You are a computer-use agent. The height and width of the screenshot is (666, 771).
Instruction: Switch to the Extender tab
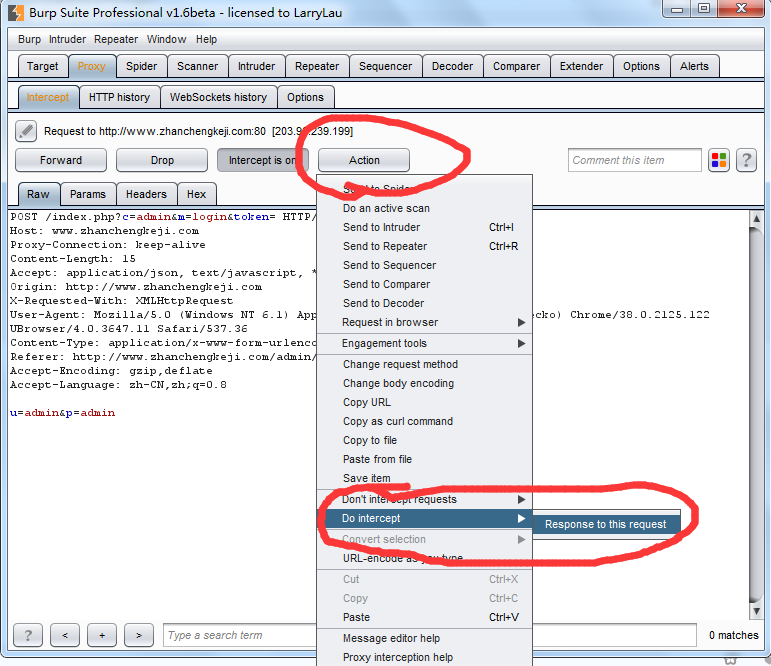click(581, 66)
